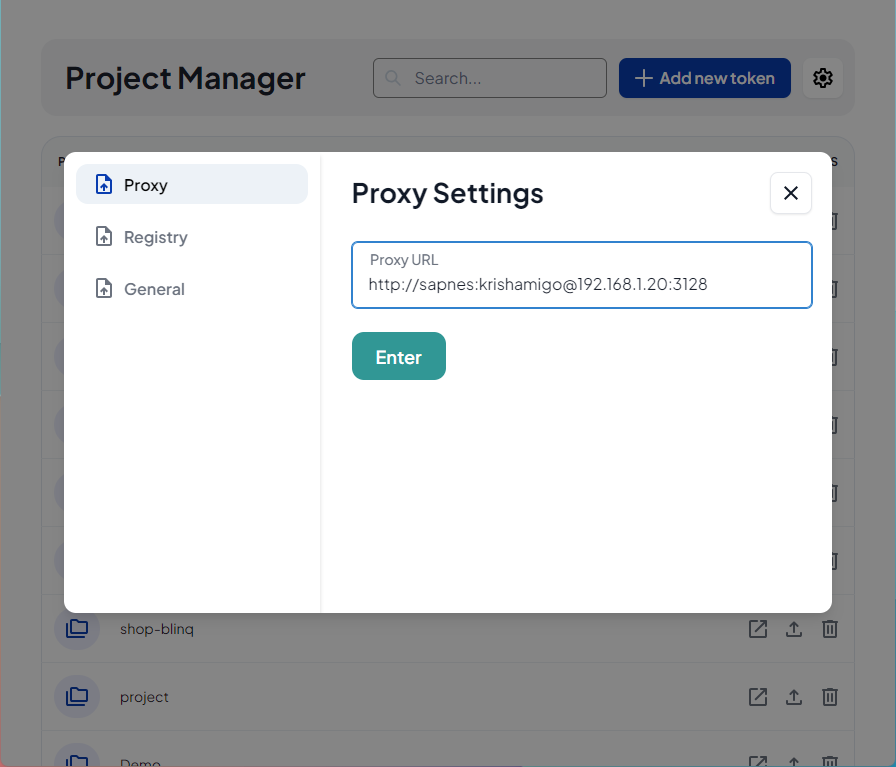Click the trash icon on the Demo row
Screen dimensions: 896x767
click(830, 761)
